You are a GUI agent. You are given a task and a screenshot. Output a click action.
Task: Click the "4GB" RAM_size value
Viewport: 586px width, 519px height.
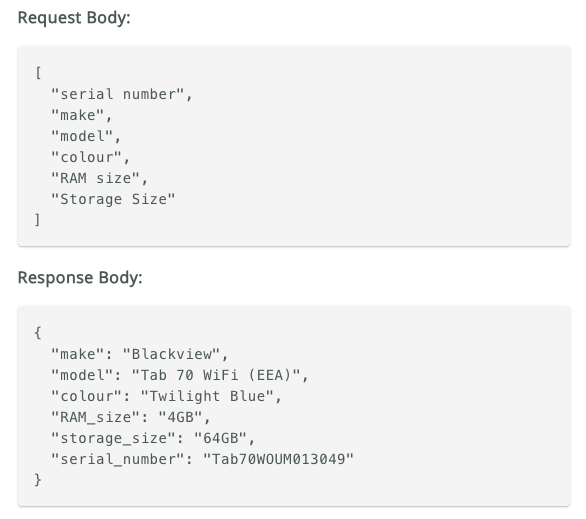click(x=181, y=417)
